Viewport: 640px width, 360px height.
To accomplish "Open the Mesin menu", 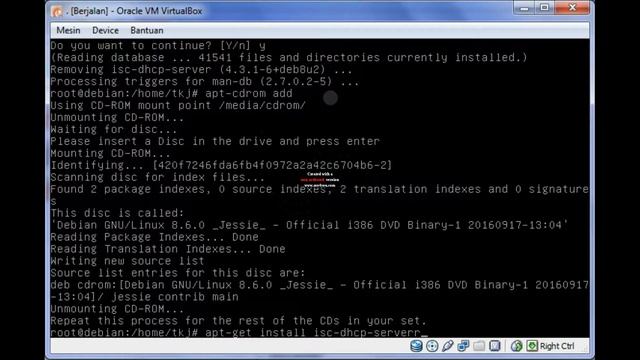I will (68, 30).
